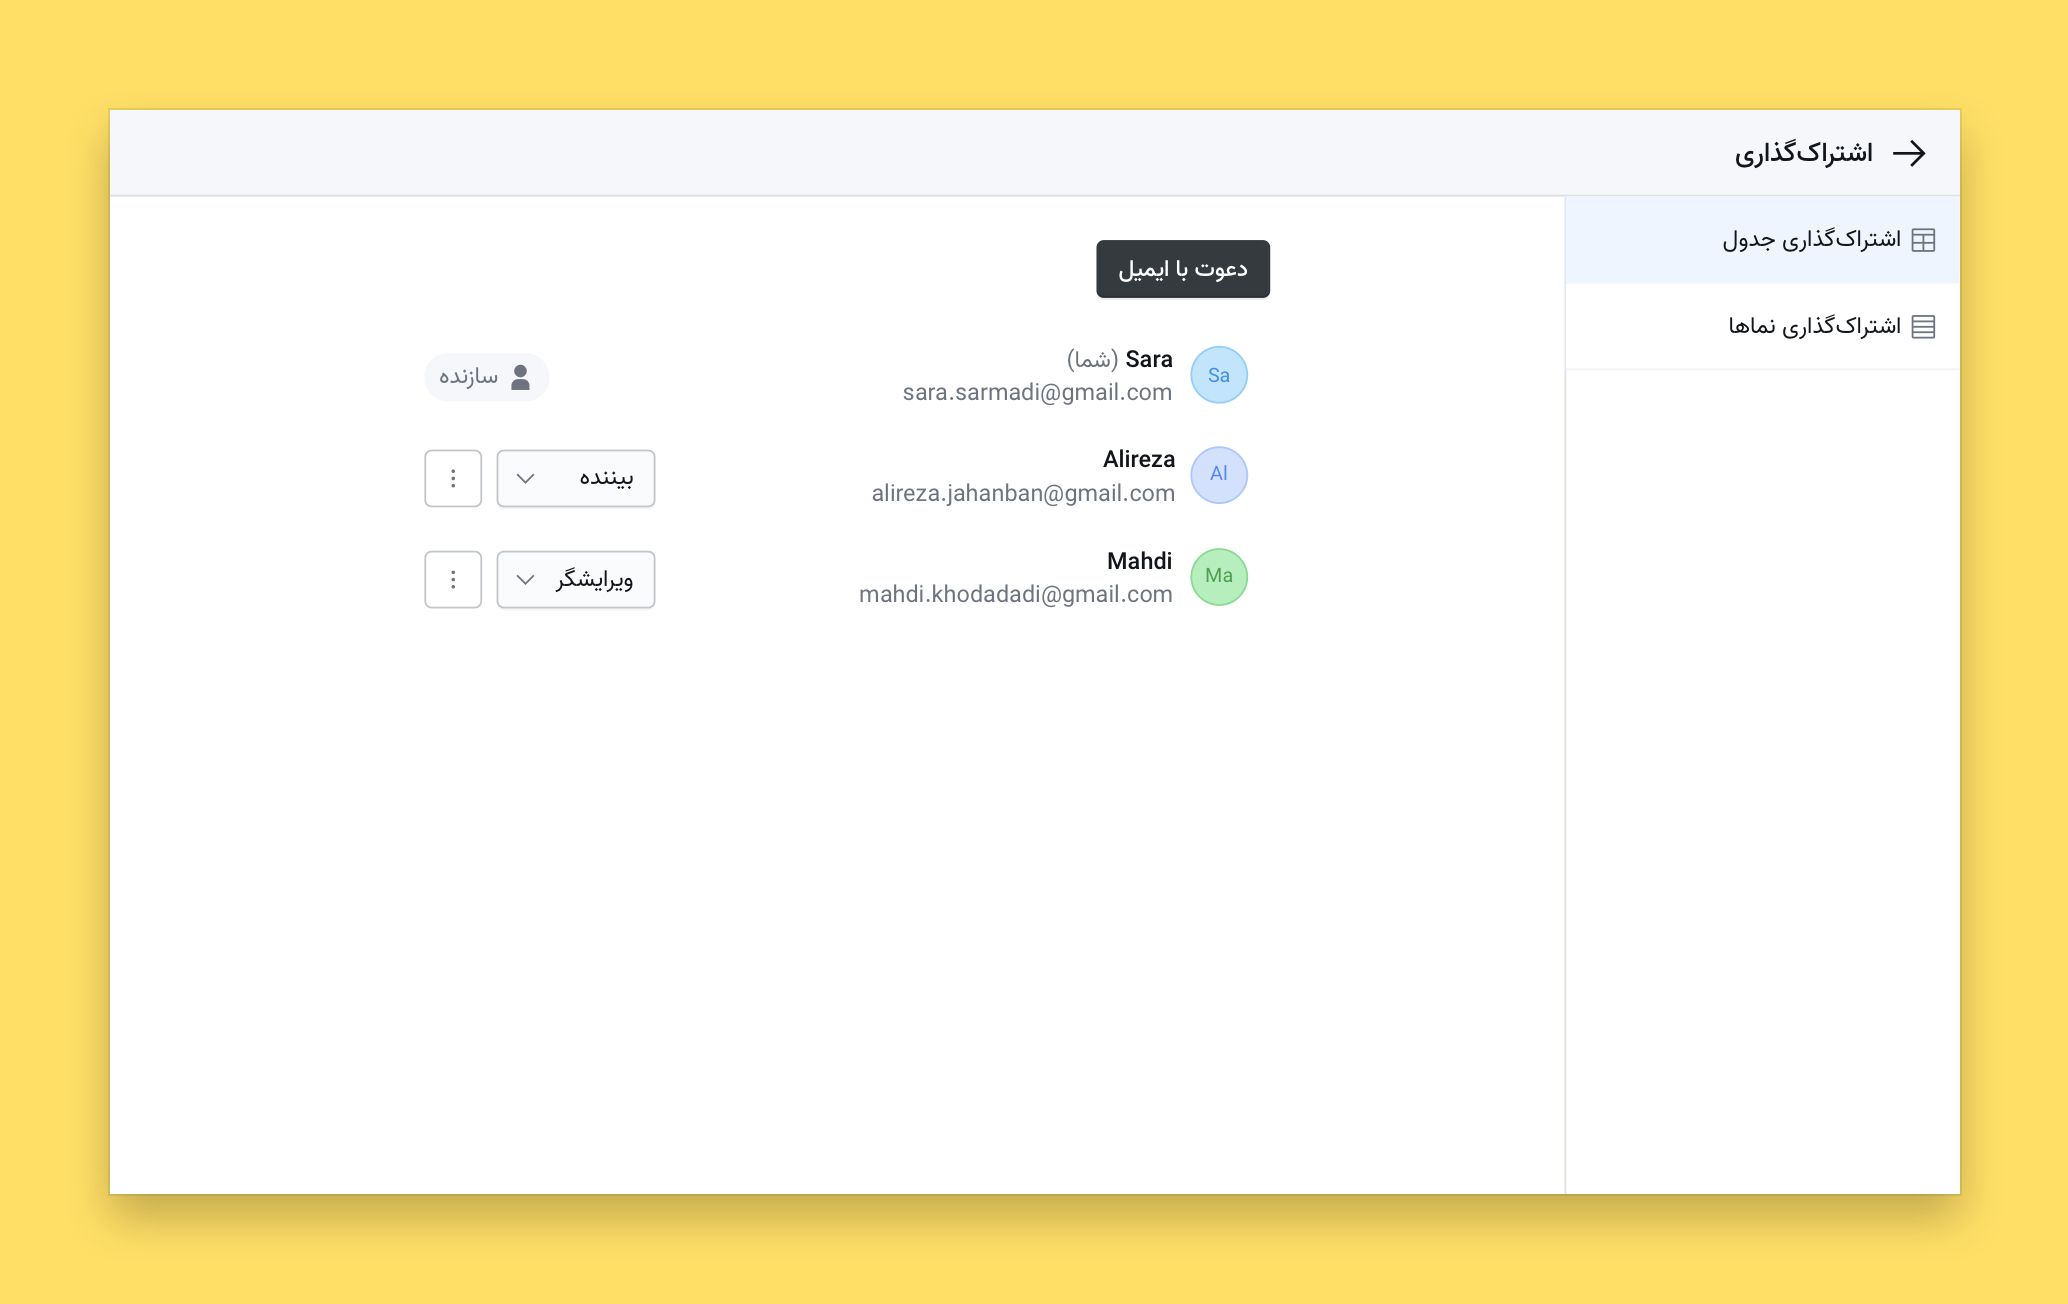2068x1304 pixels.
Task: Click the views list icon in sidebar
Action: [x=1923, y=326]
